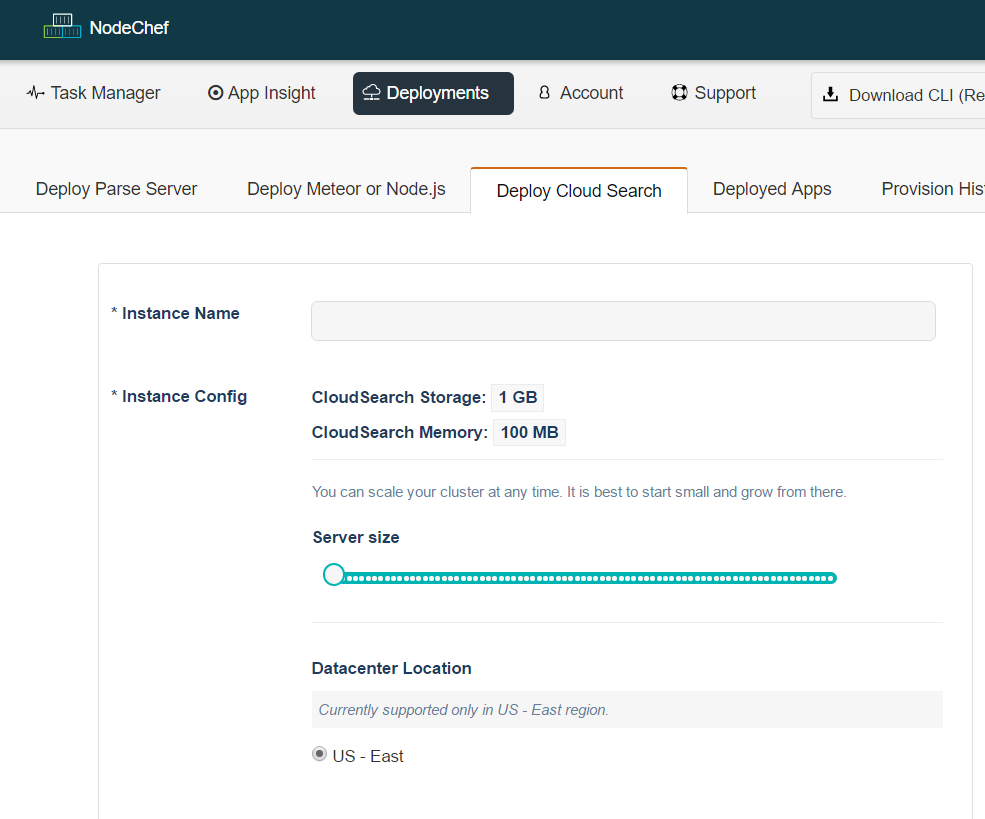Switch to Deploy Meteor or Node.js tab

tap(346, 189)
